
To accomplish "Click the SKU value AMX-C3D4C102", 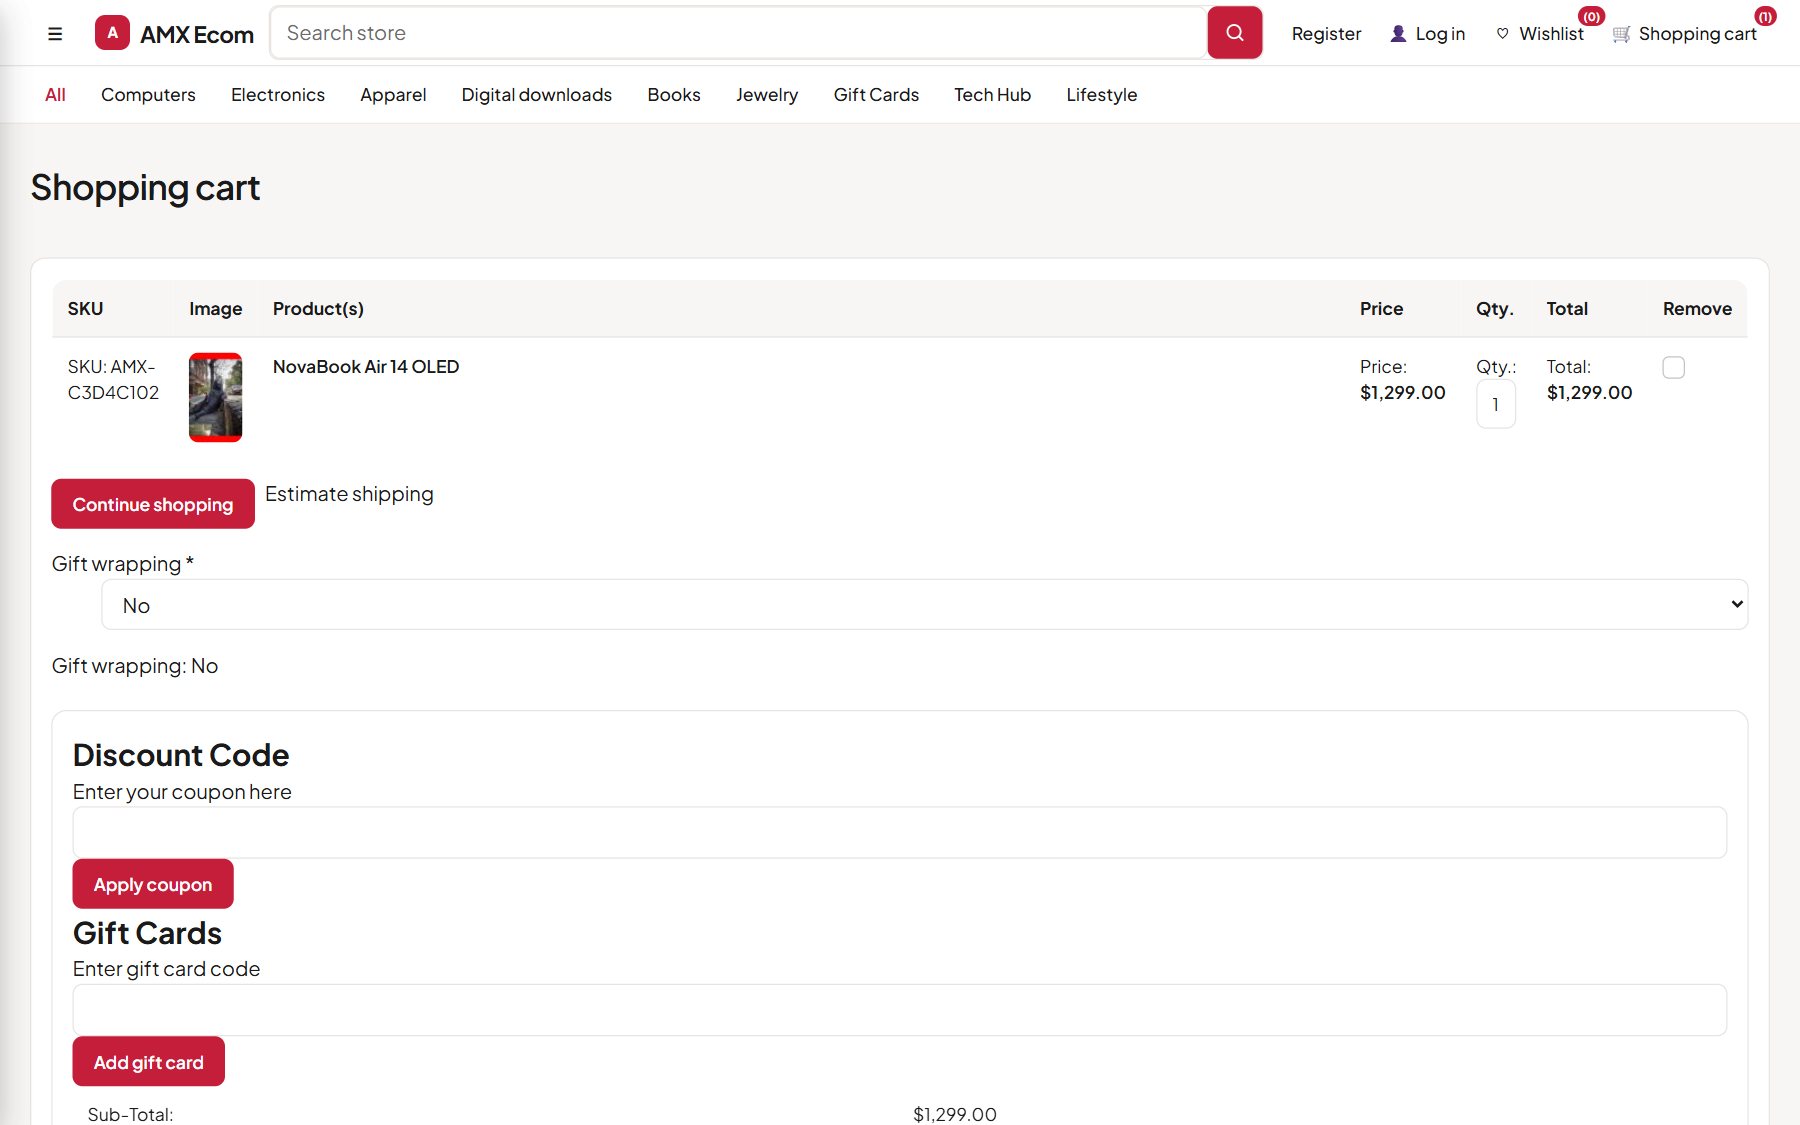I will point(113,380).
